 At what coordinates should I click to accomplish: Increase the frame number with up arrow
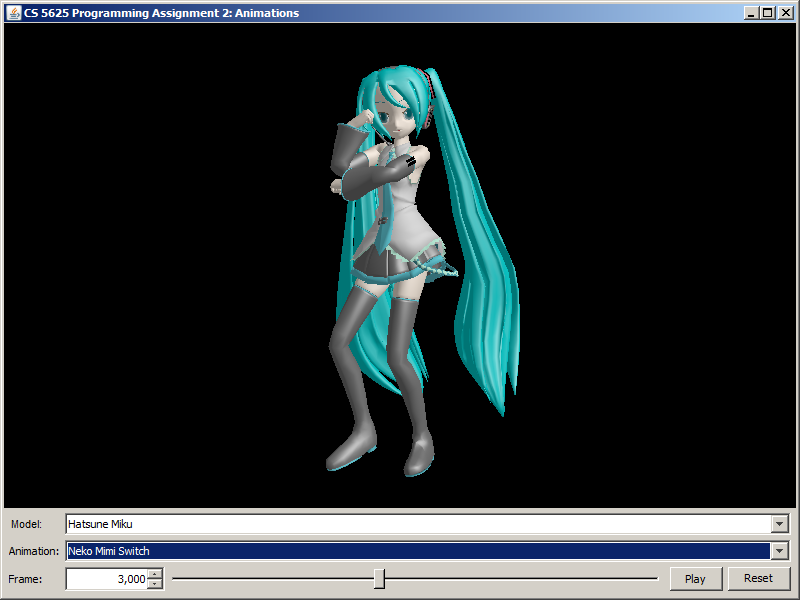tap(154, 574)
